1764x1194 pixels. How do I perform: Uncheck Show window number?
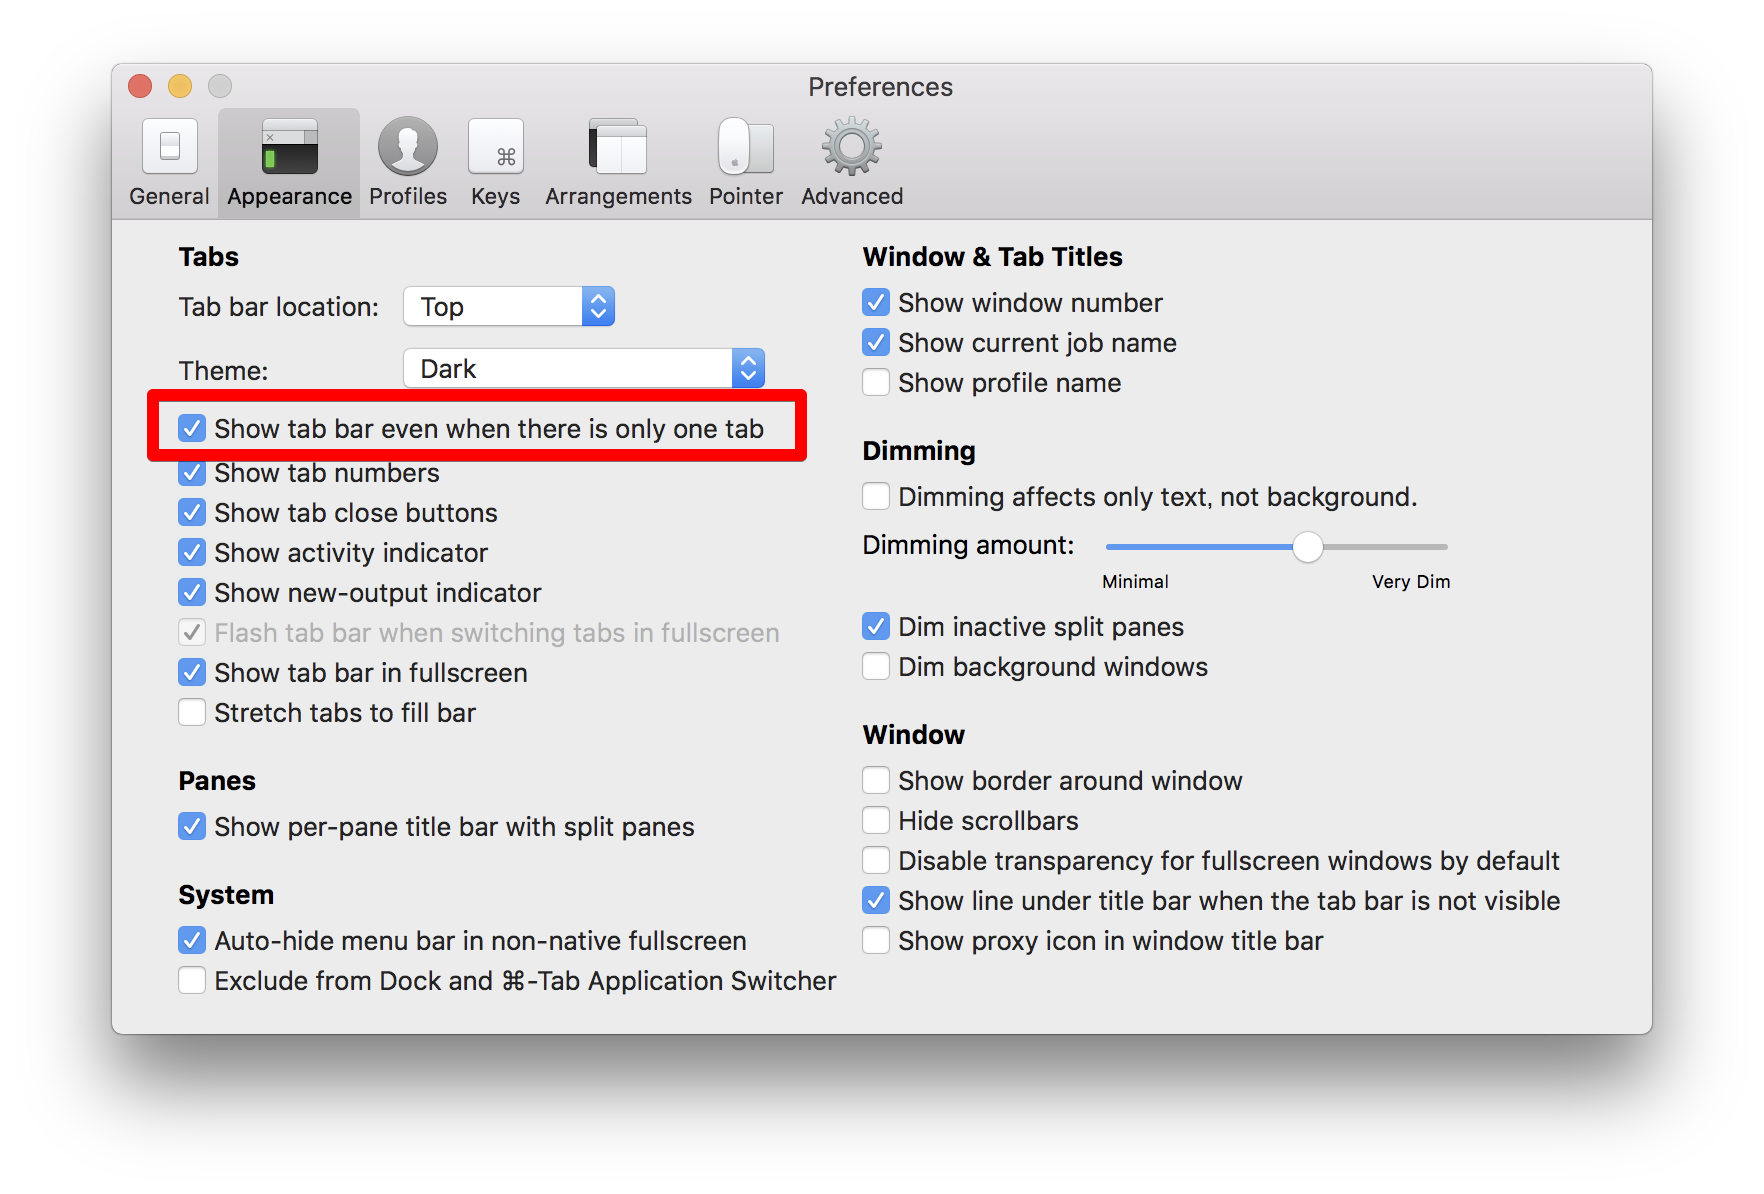pos(876,302)
